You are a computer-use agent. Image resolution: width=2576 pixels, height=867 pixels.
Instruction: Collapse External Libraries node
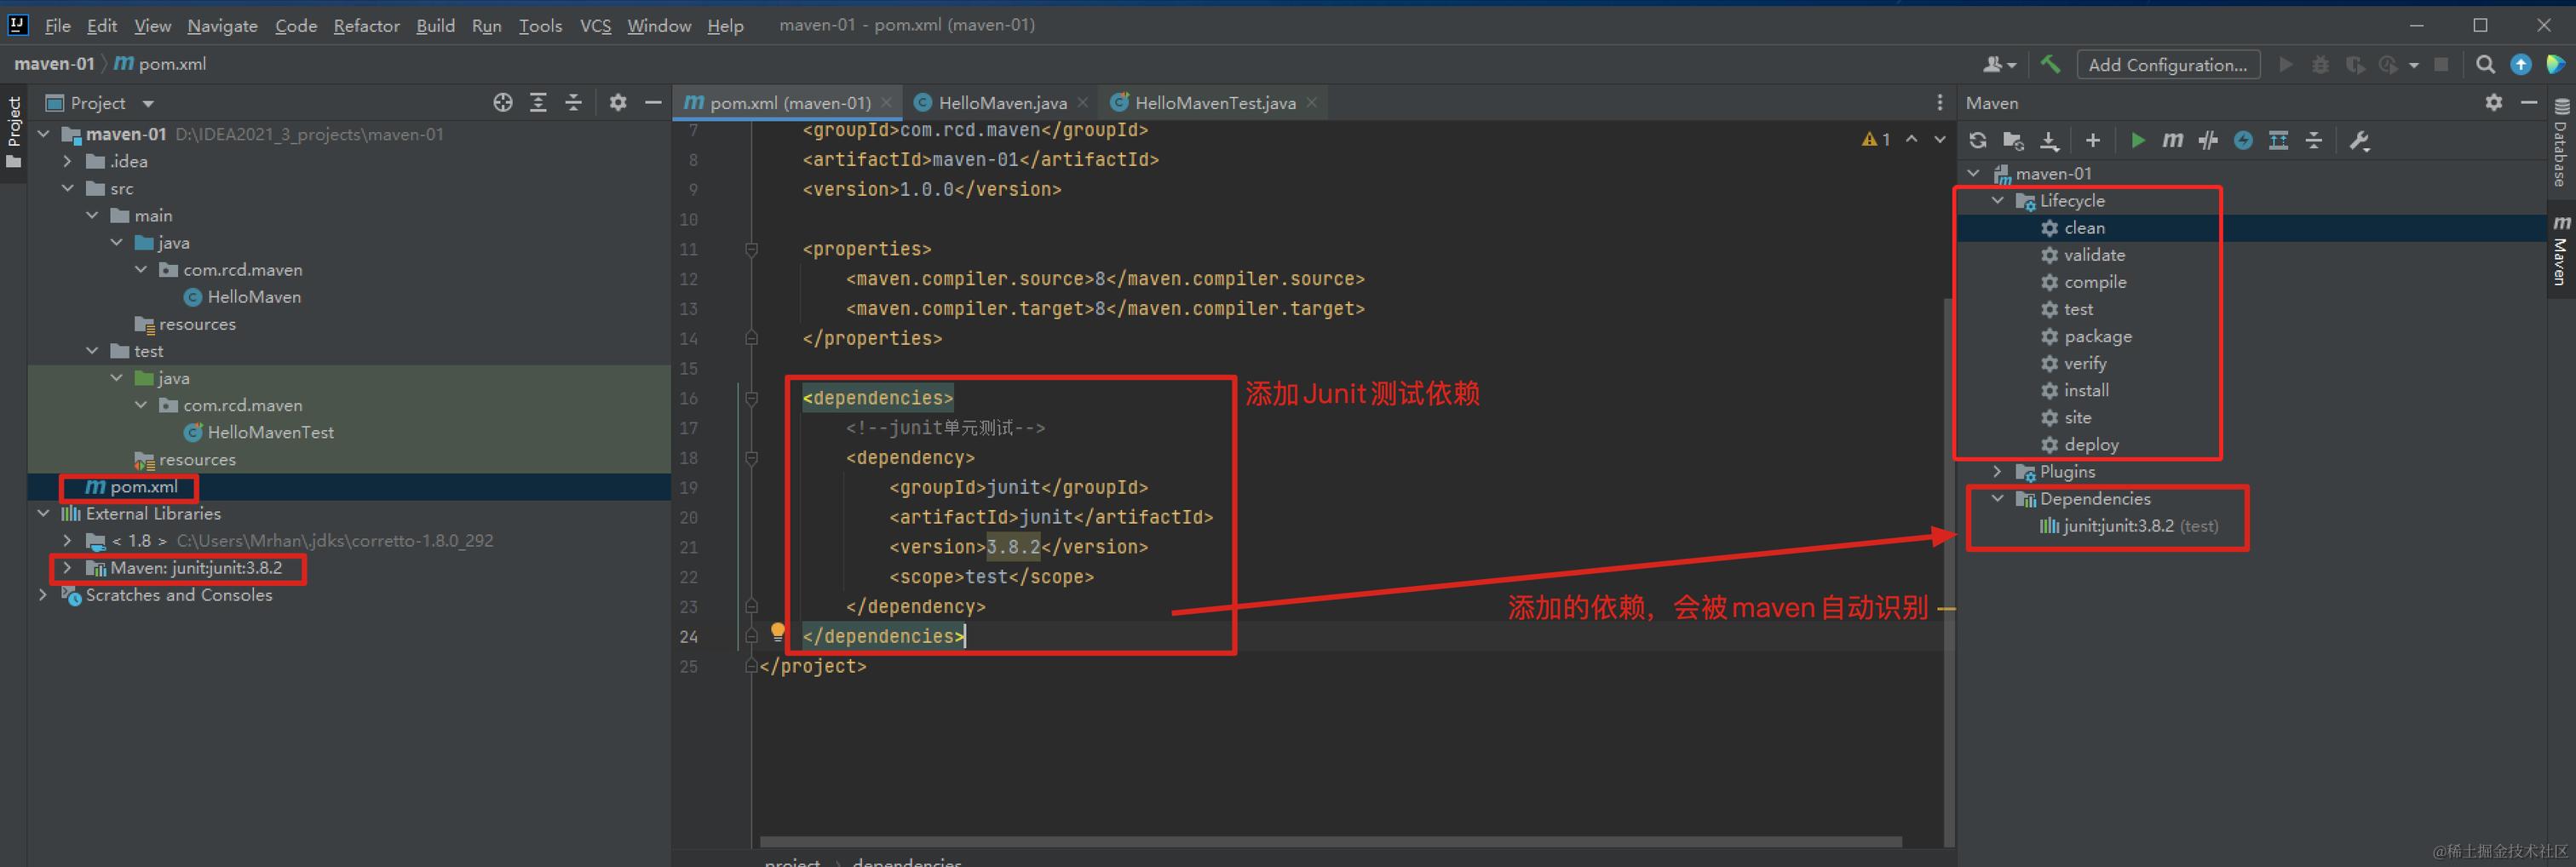(x=44, y=513)
